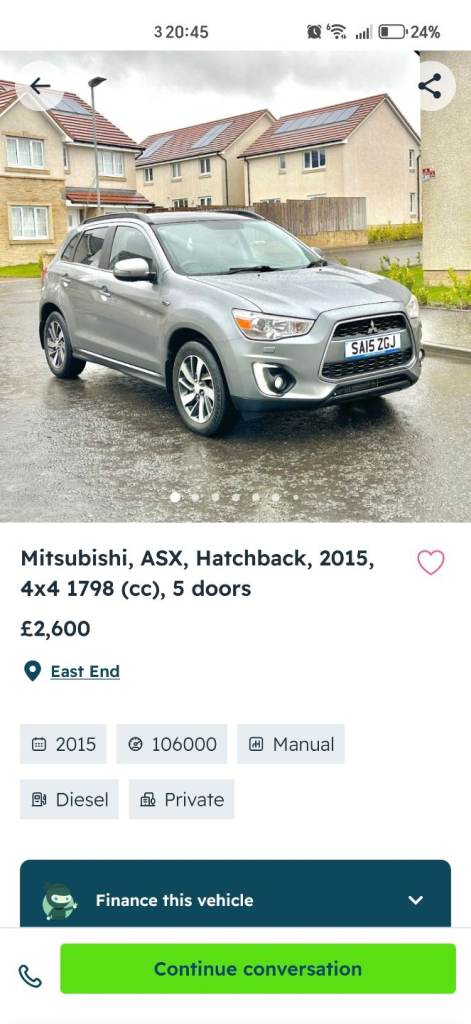Screen dimensions: 471x1024
Task: Tap the Private seller tag
Action: point(182,799)
